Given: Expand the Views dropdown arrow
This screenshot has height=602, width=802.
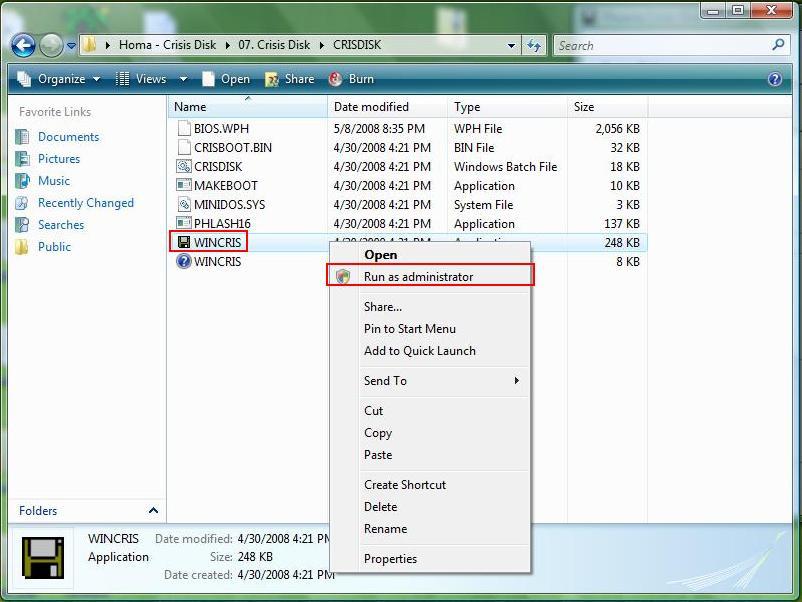Looking at the screenshot, I should (x=183, y=79).
